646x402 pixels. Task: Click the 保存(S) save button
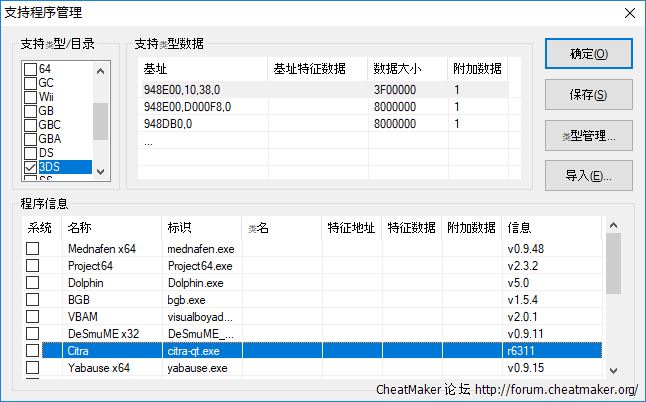point(587,95)
